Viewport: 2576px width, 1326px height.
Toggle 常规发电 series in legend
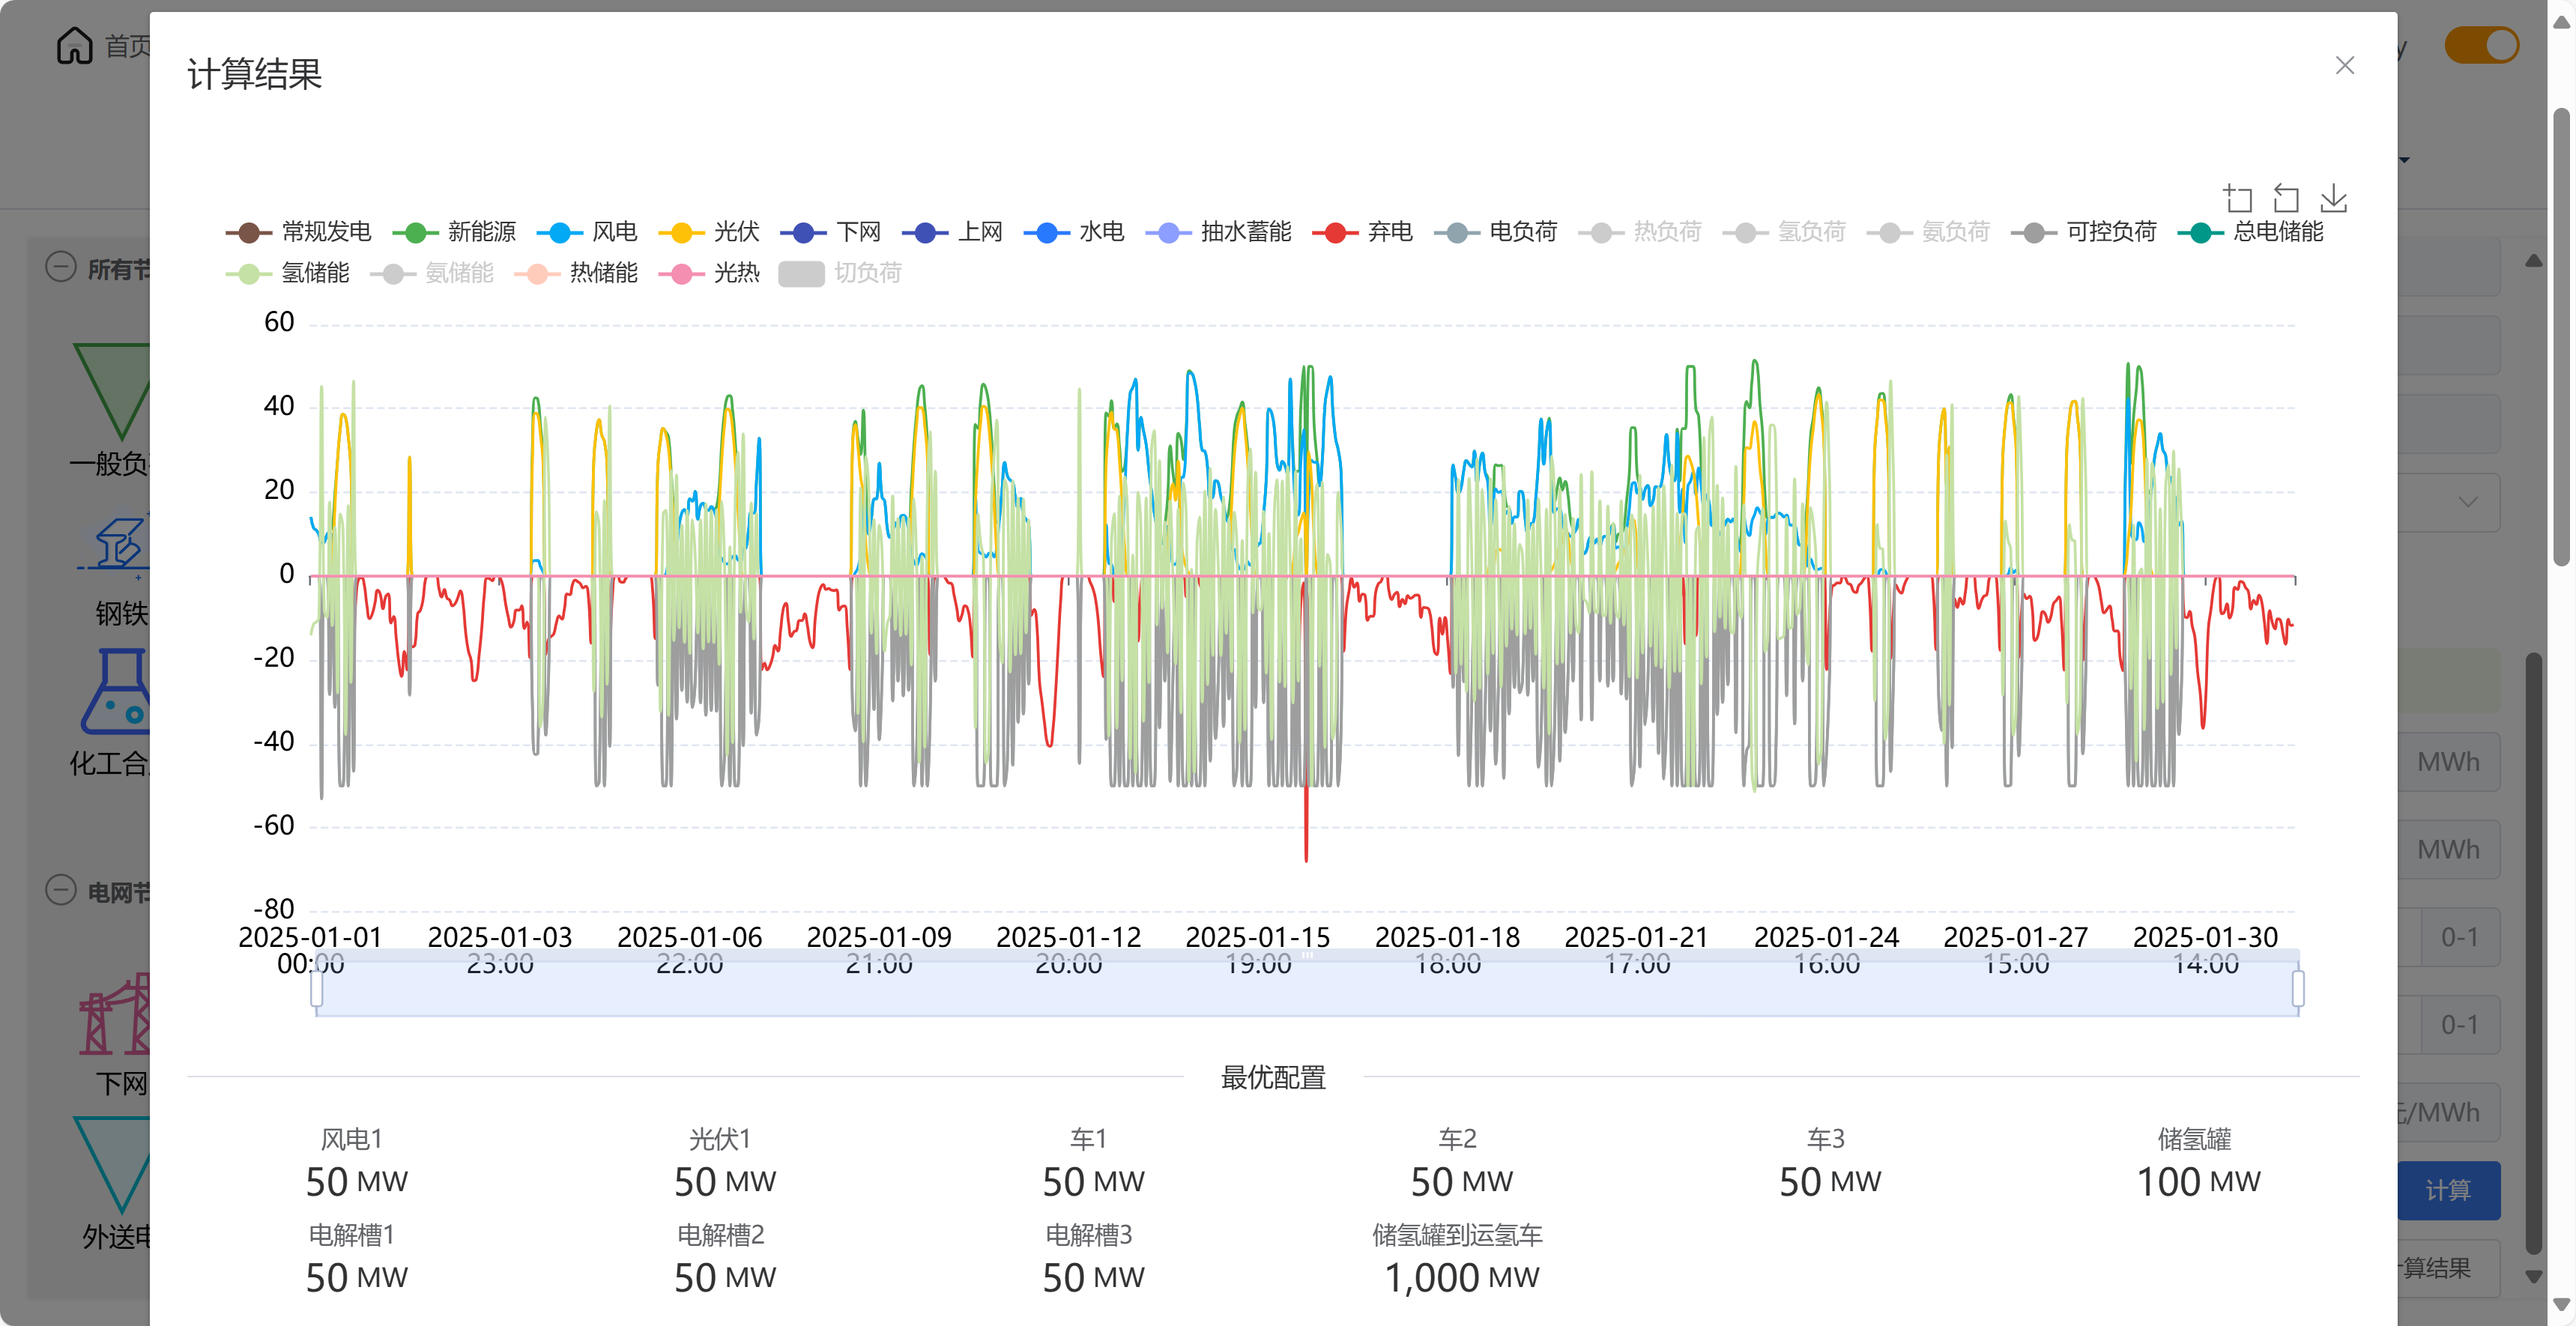(298, 232)
